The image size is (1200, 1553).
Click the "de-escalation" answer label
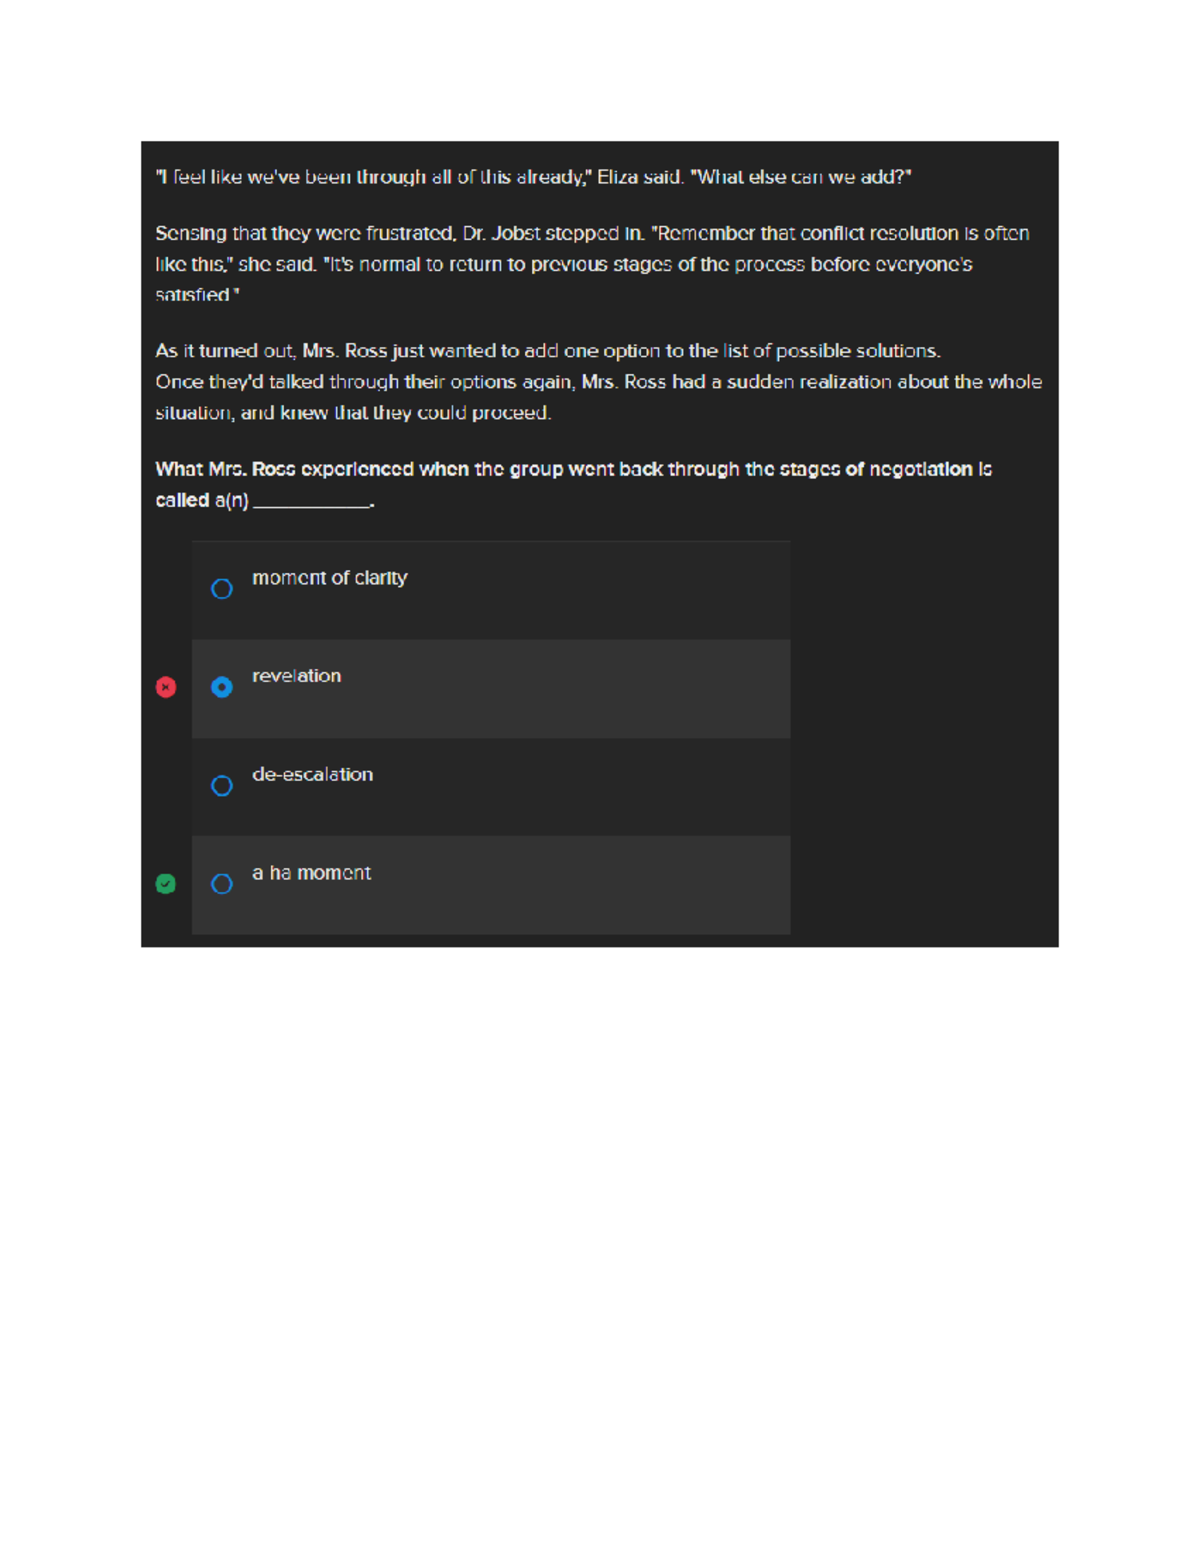tap(312, 774)
